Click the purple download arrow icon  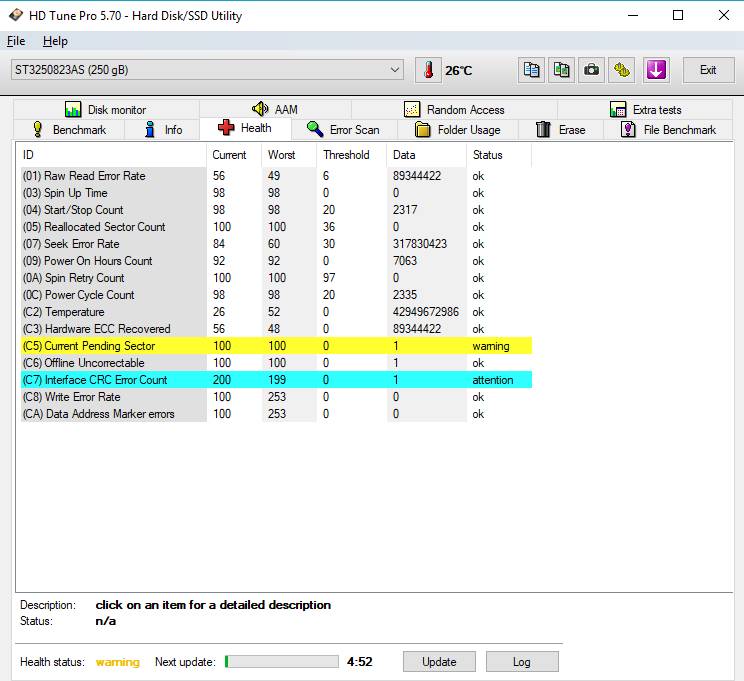[656, 70]
